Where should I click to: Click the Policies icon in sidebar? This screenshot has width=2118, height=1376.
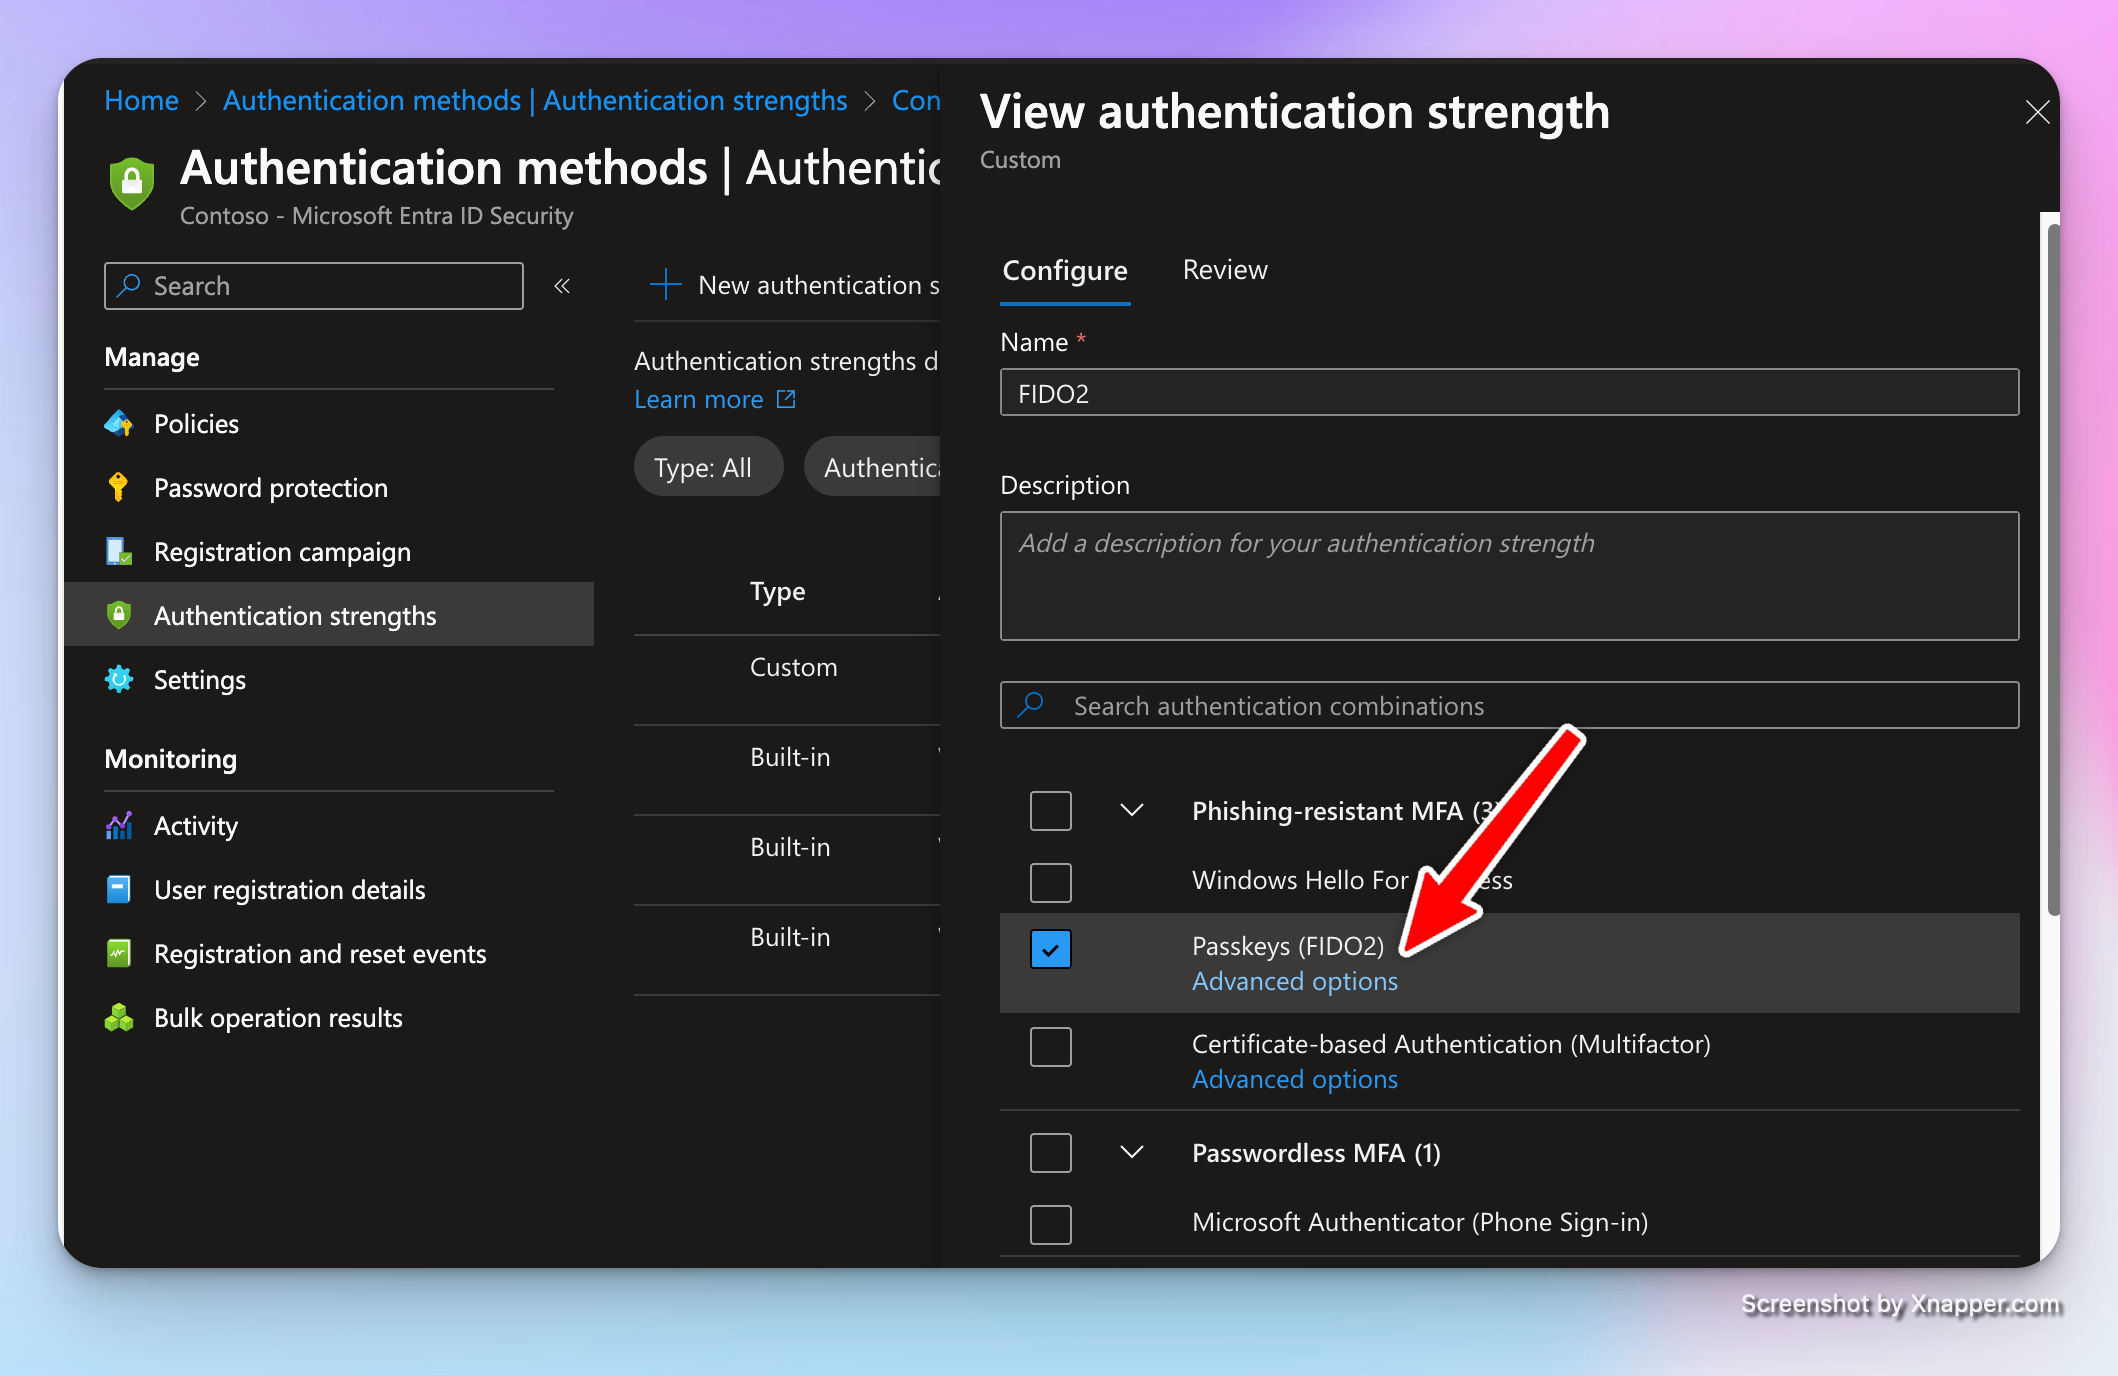(119, 424)
